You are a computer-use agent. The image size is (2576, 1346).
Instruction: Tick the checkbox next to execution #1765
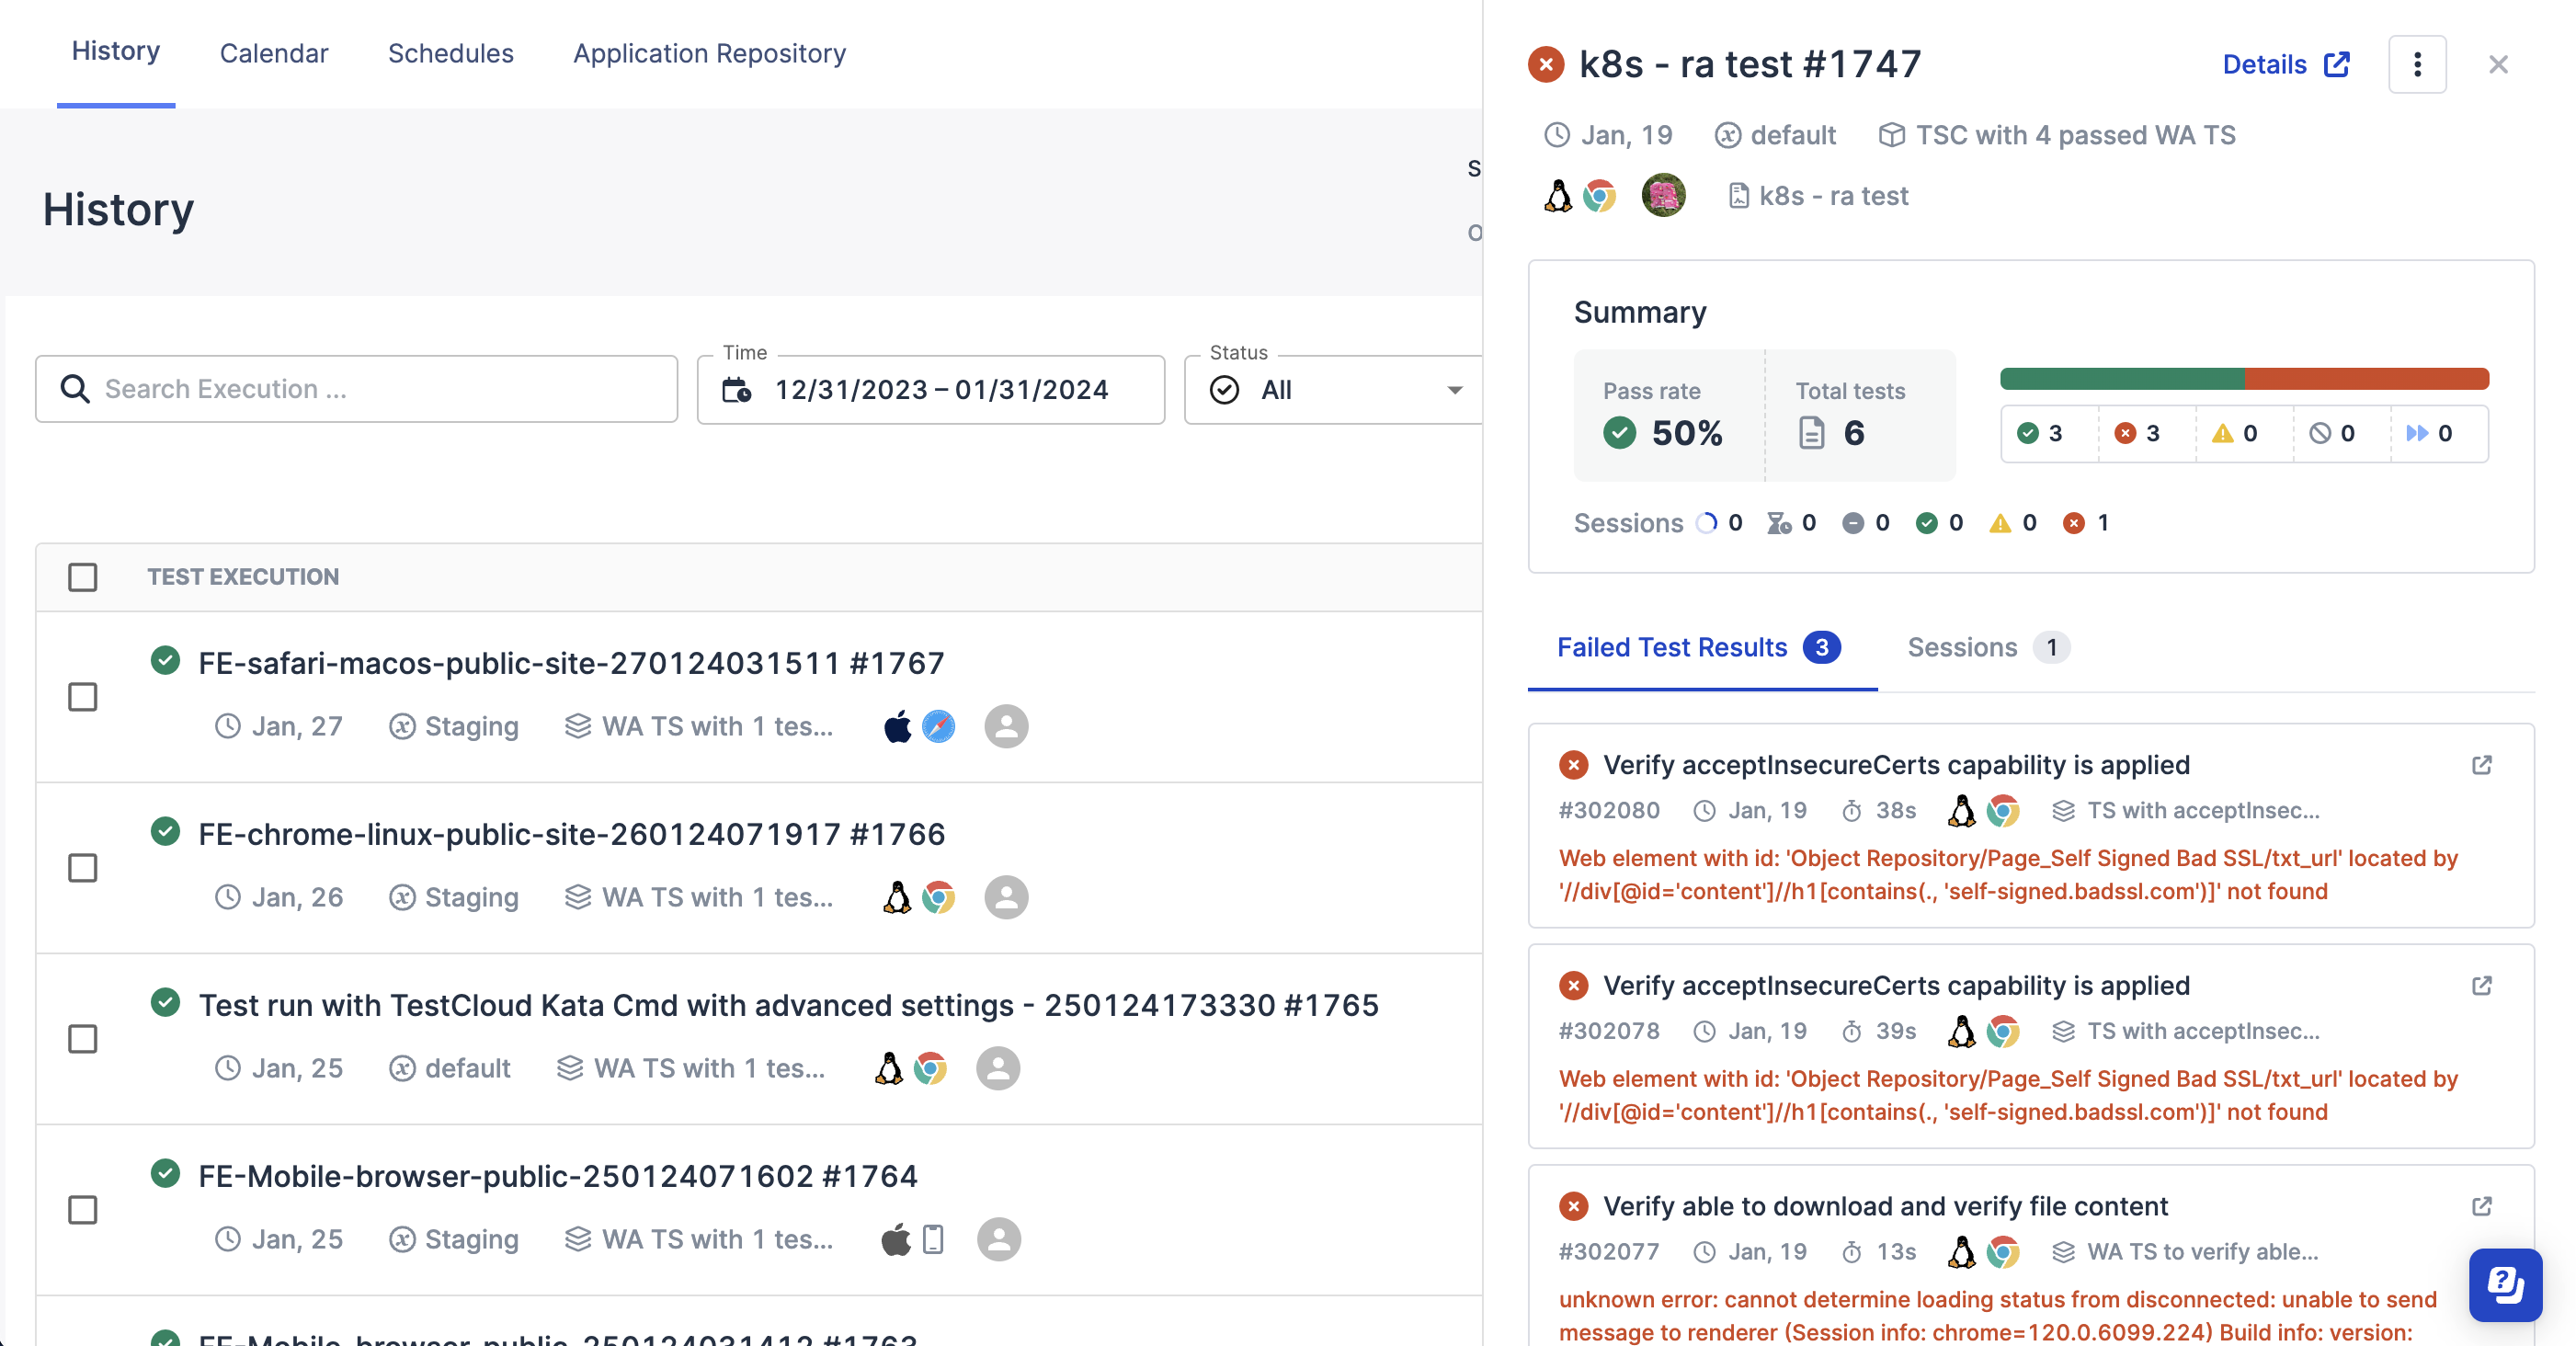coord(83,1040)
